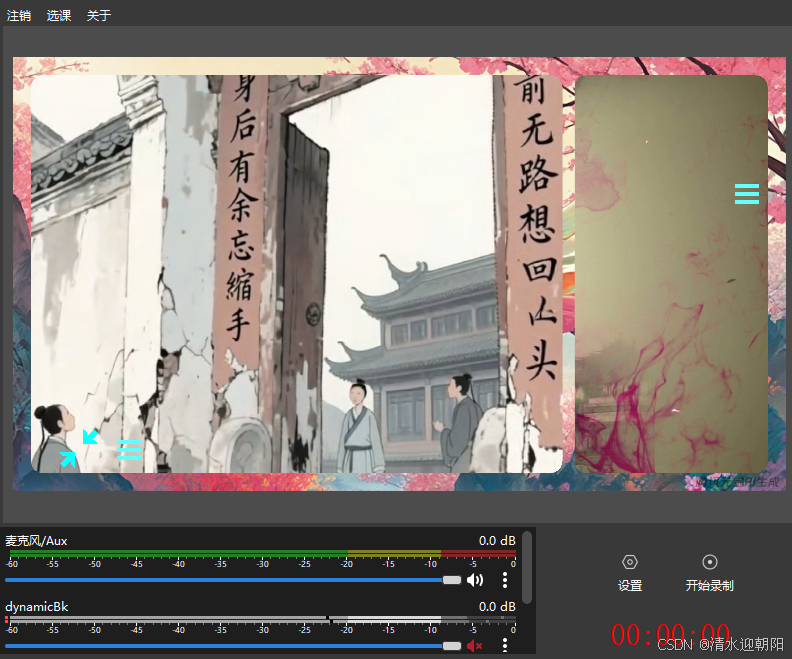Viewport: 792px width, 659px height.
Task: Click the dynamicBk 0.0 dB value
Action: pos(497,606)
